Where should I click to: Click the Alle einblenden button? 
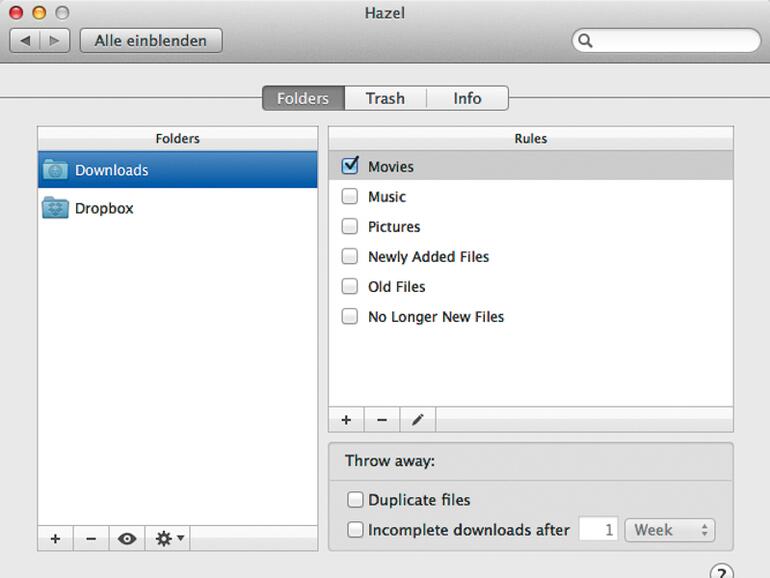pos(151,40)
